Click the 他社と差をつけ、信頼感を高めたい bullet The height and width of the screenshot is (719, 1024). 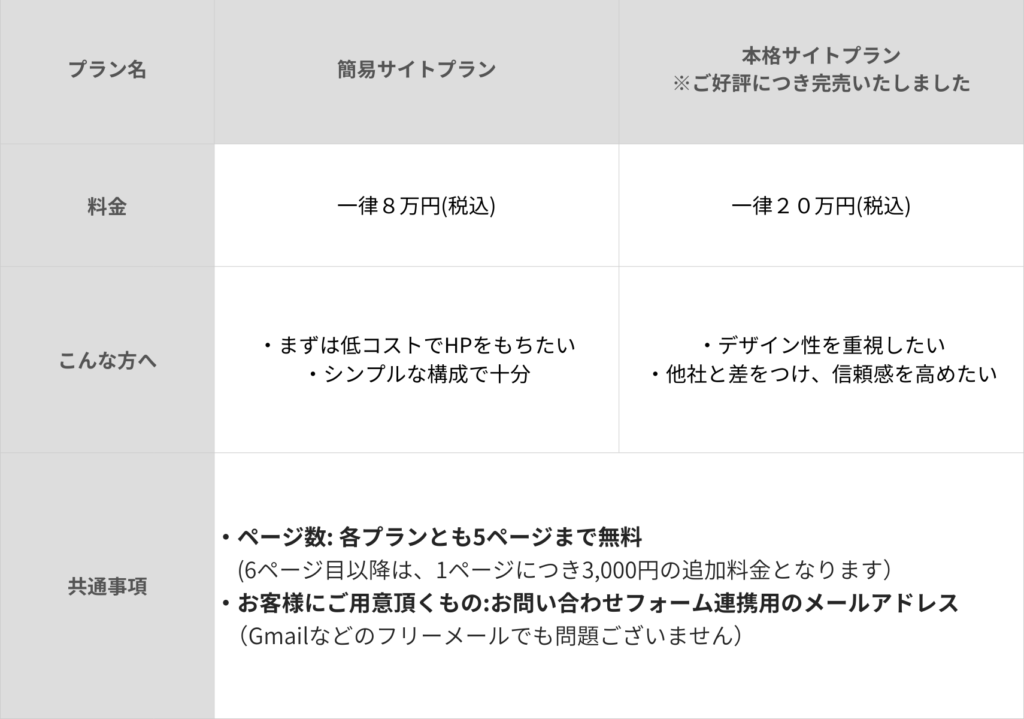(823, 375)
